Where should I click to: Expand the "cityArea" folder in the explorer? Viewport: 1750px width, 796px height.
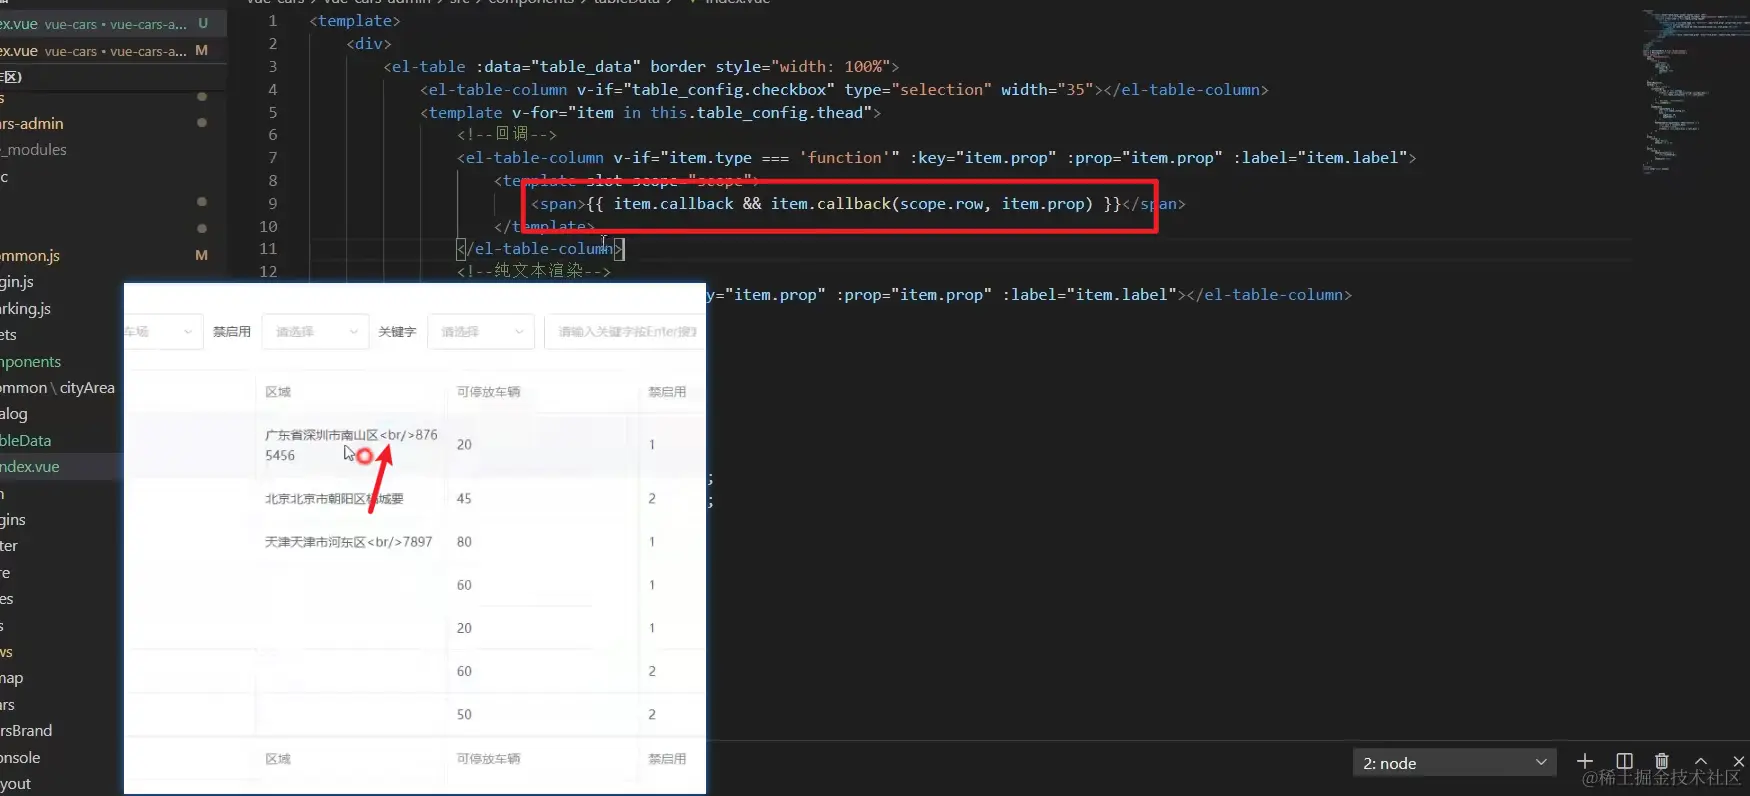(x=87, y=388)
